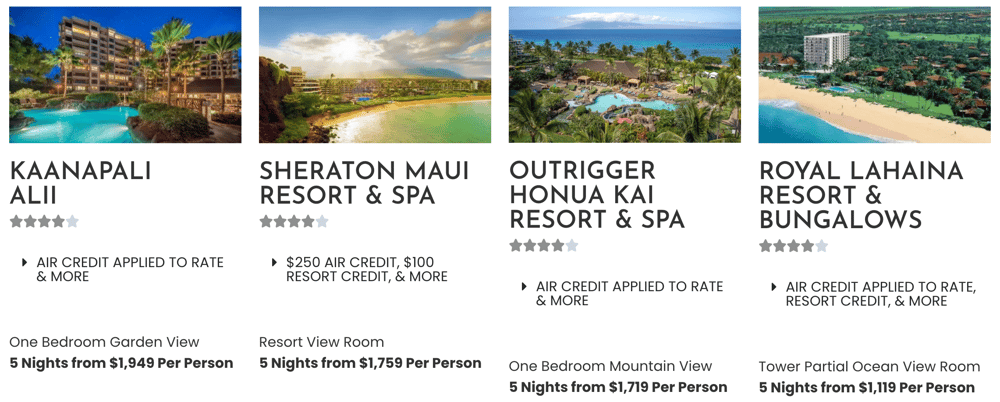Image resolution: width=1000 pixels, height=402 pixels.
Task: Select 5 Nights from $1,119 price
Action: (x=867, y=387)
